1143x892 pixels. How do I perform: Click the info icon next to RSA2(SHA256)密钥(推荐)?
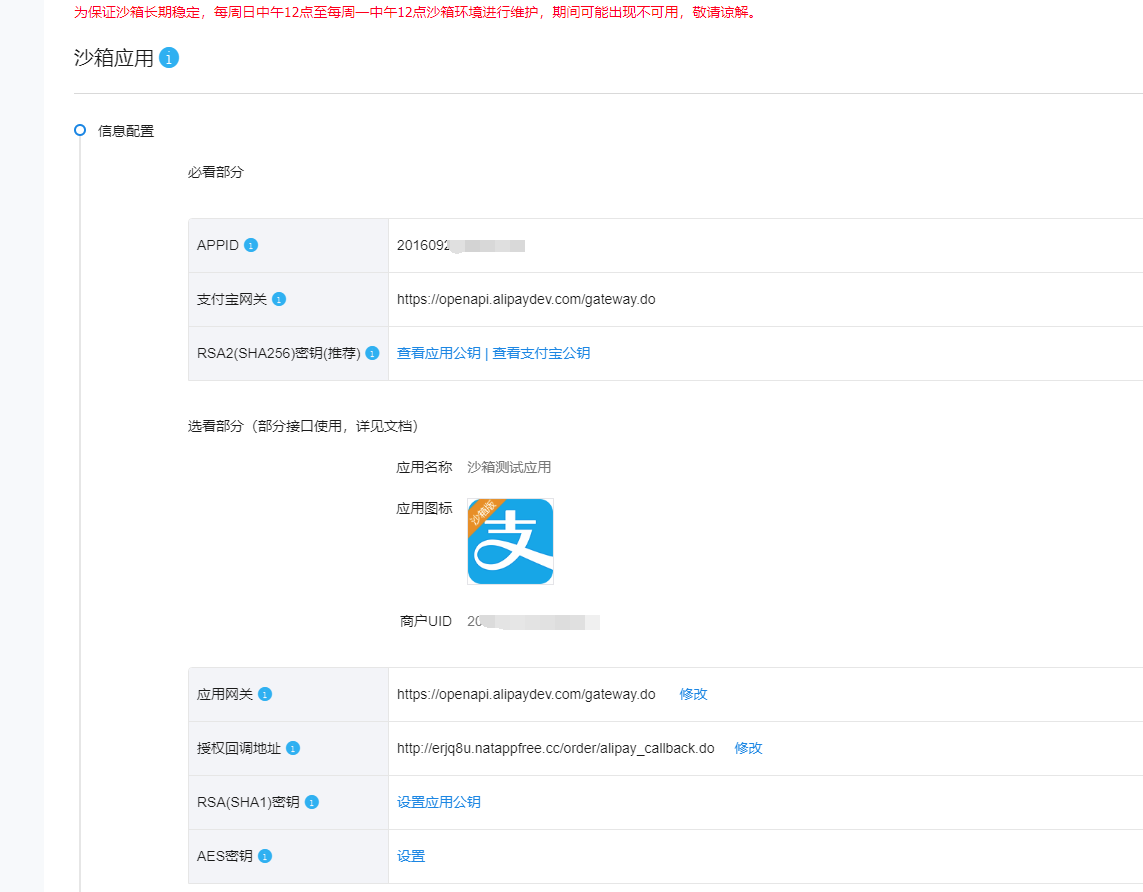[x=371, y=352]
